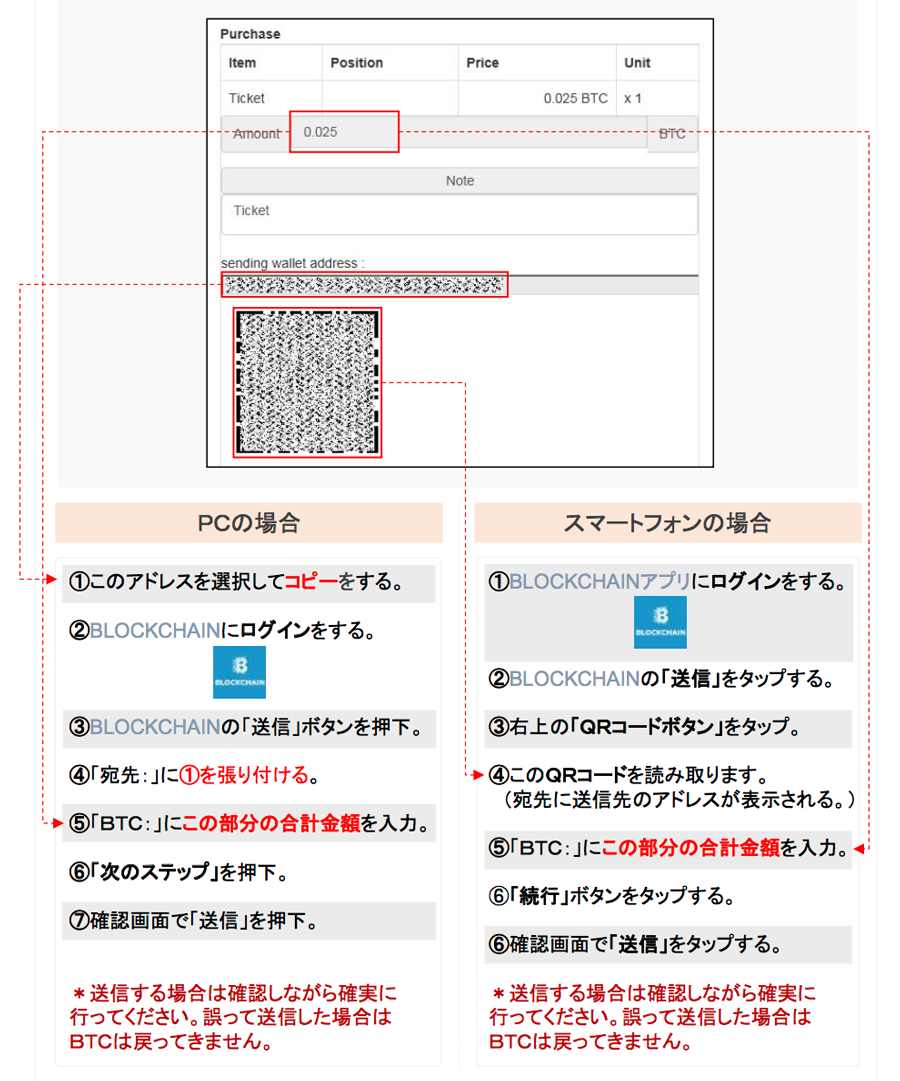Screen dimensions: 900x1081
Task: Click the red warning note under smartphone column
Action: (x=652, y=1017)
